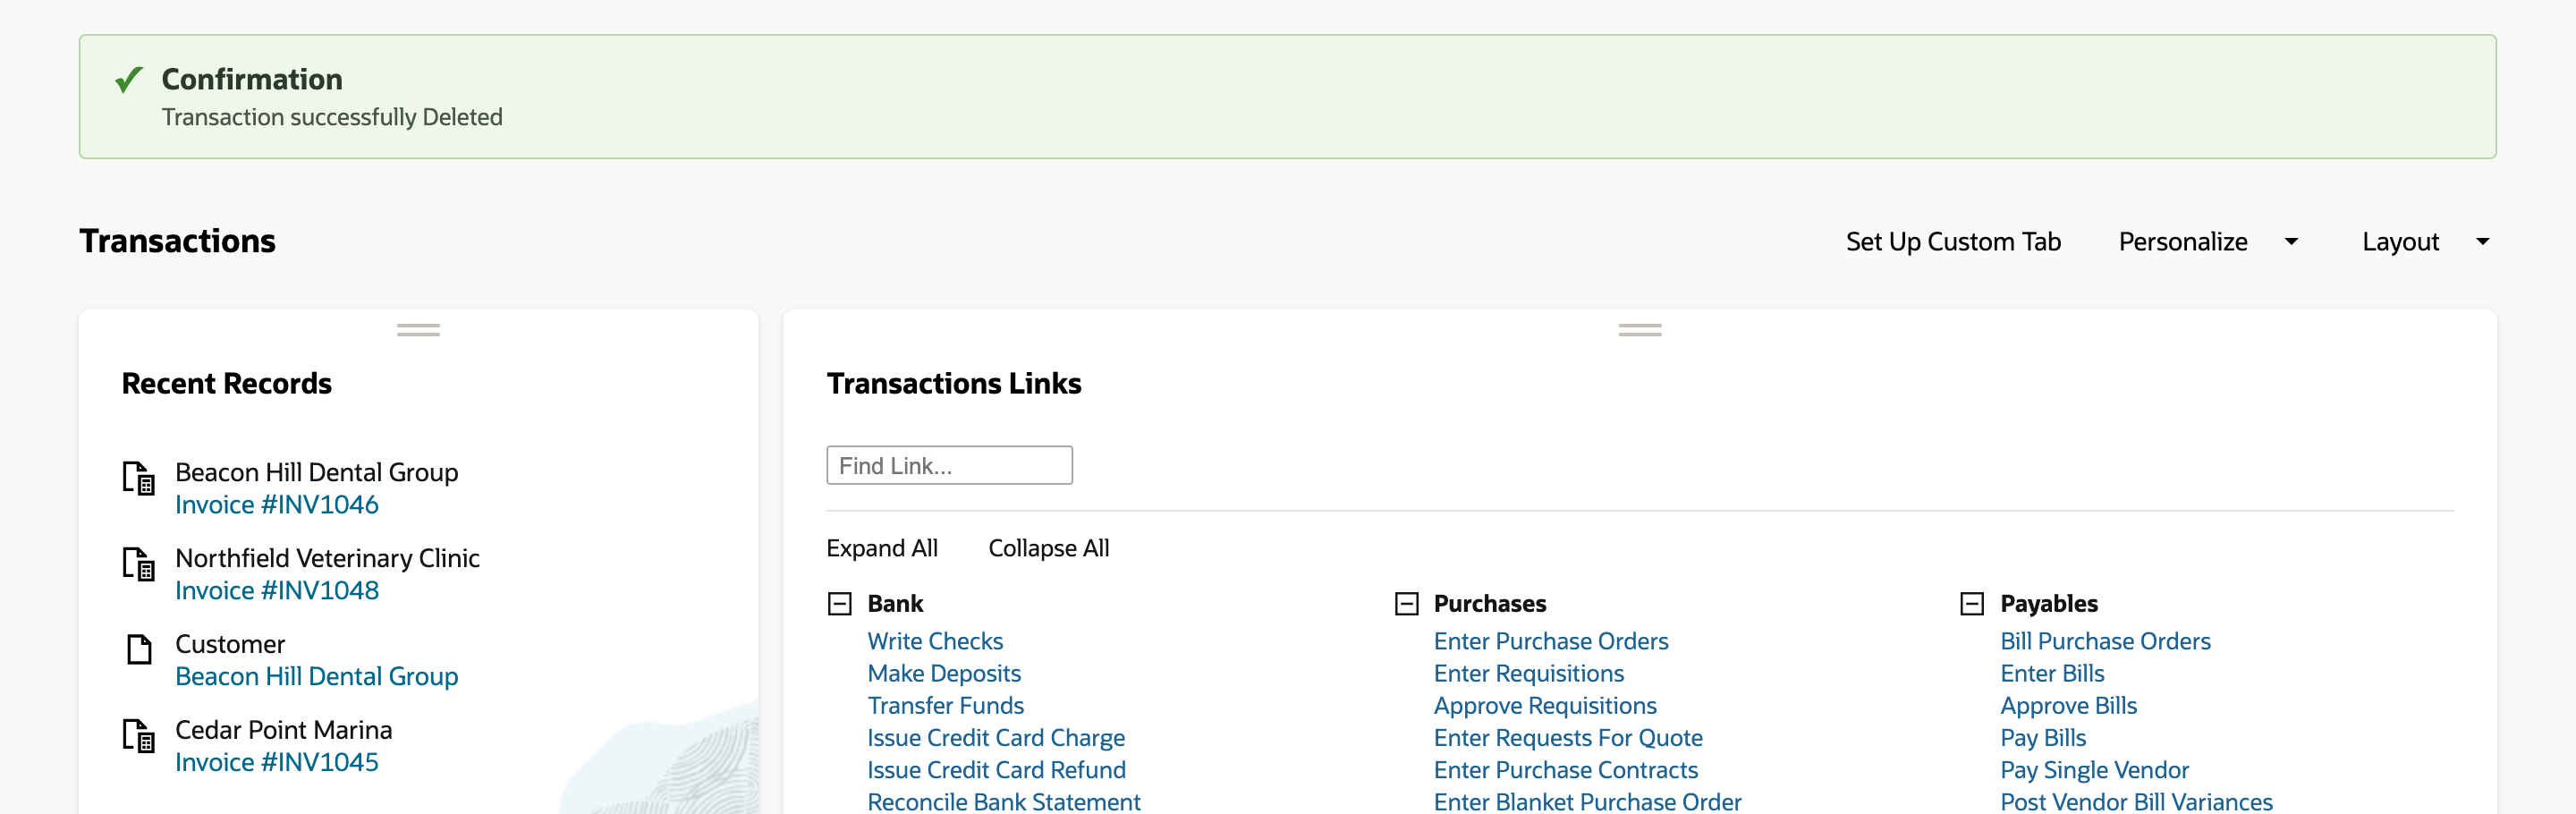Open Beacon Hill Dental Group customer link
2576x814 pixels.
(317, 677)
